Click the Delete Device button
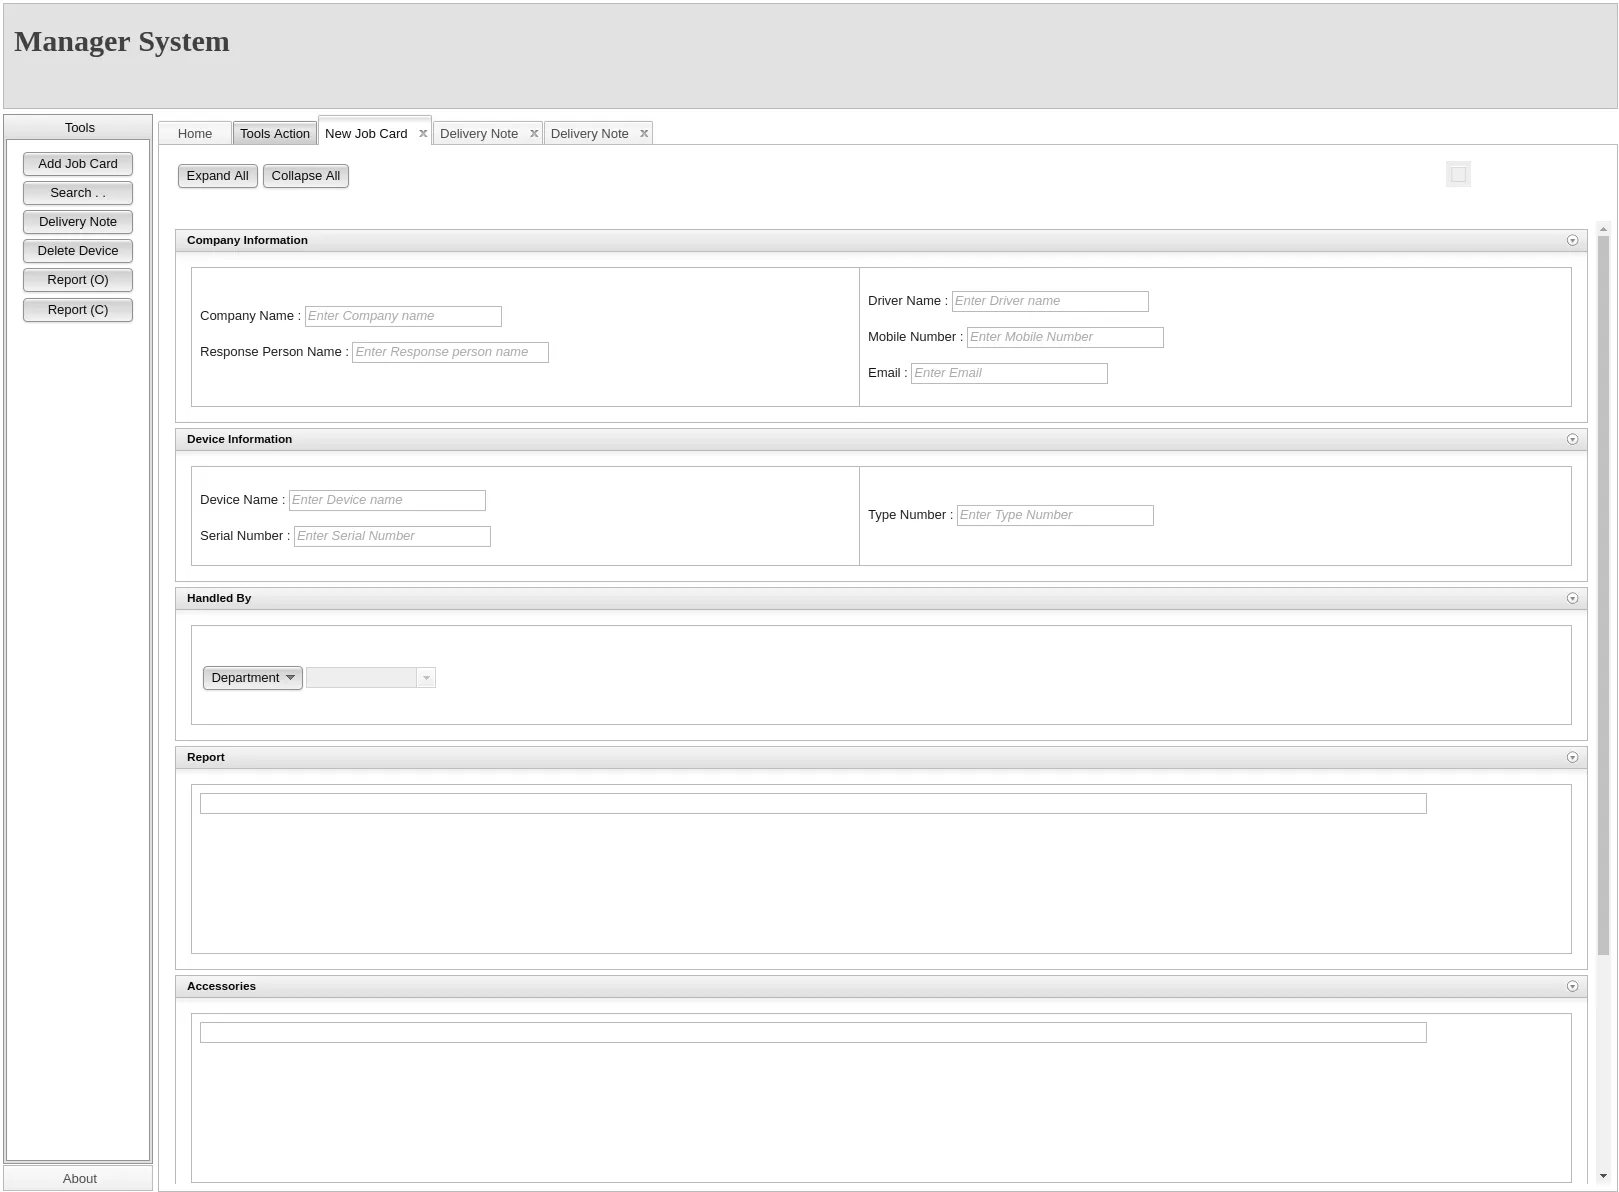This screenshot has height=1192, width=1619. click(x=78, y=251)
